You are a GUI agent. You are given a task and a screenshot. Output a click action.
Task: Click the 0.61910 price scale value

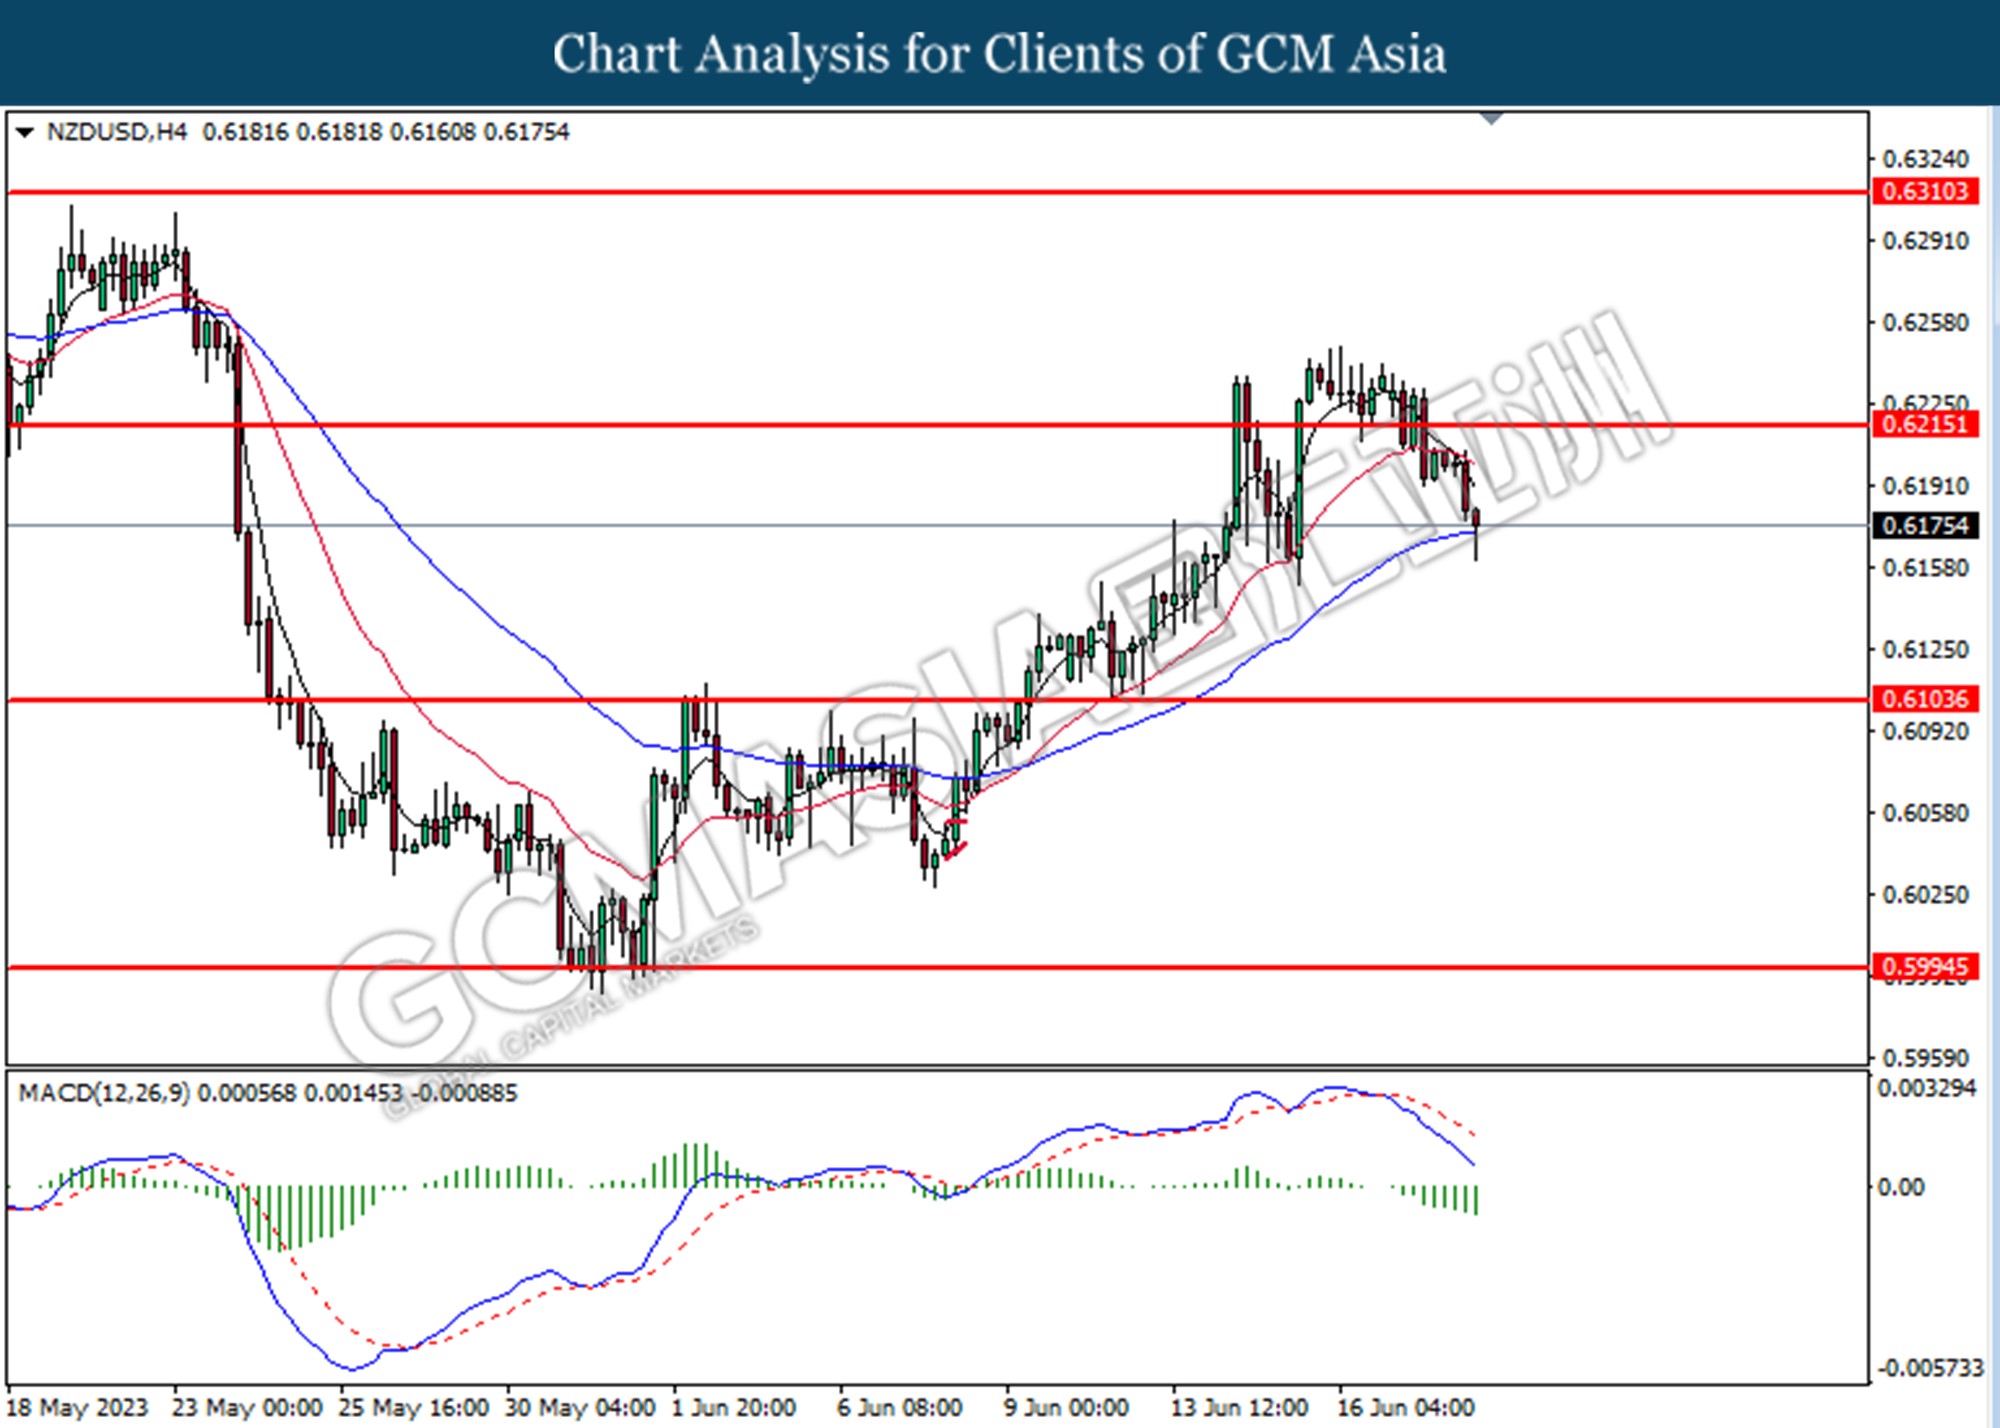1925,486
